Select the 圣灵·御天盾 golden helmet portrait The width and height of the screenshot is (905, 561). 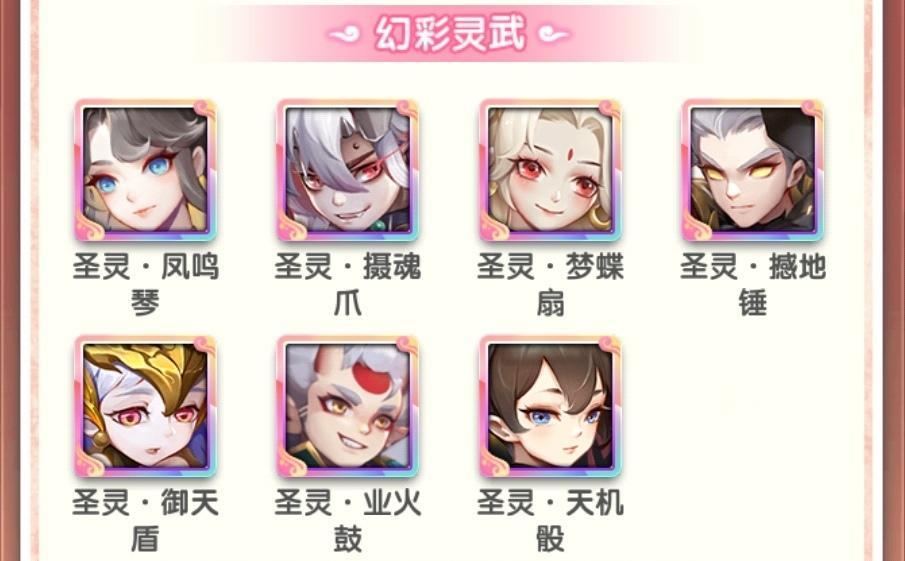coord(145,406)
